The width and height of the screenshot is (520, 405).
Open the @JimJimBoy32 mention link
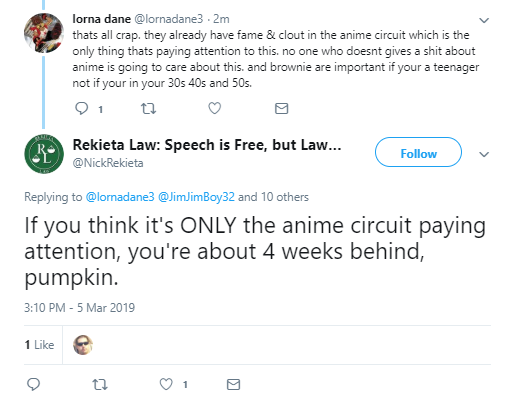(196, 197)
